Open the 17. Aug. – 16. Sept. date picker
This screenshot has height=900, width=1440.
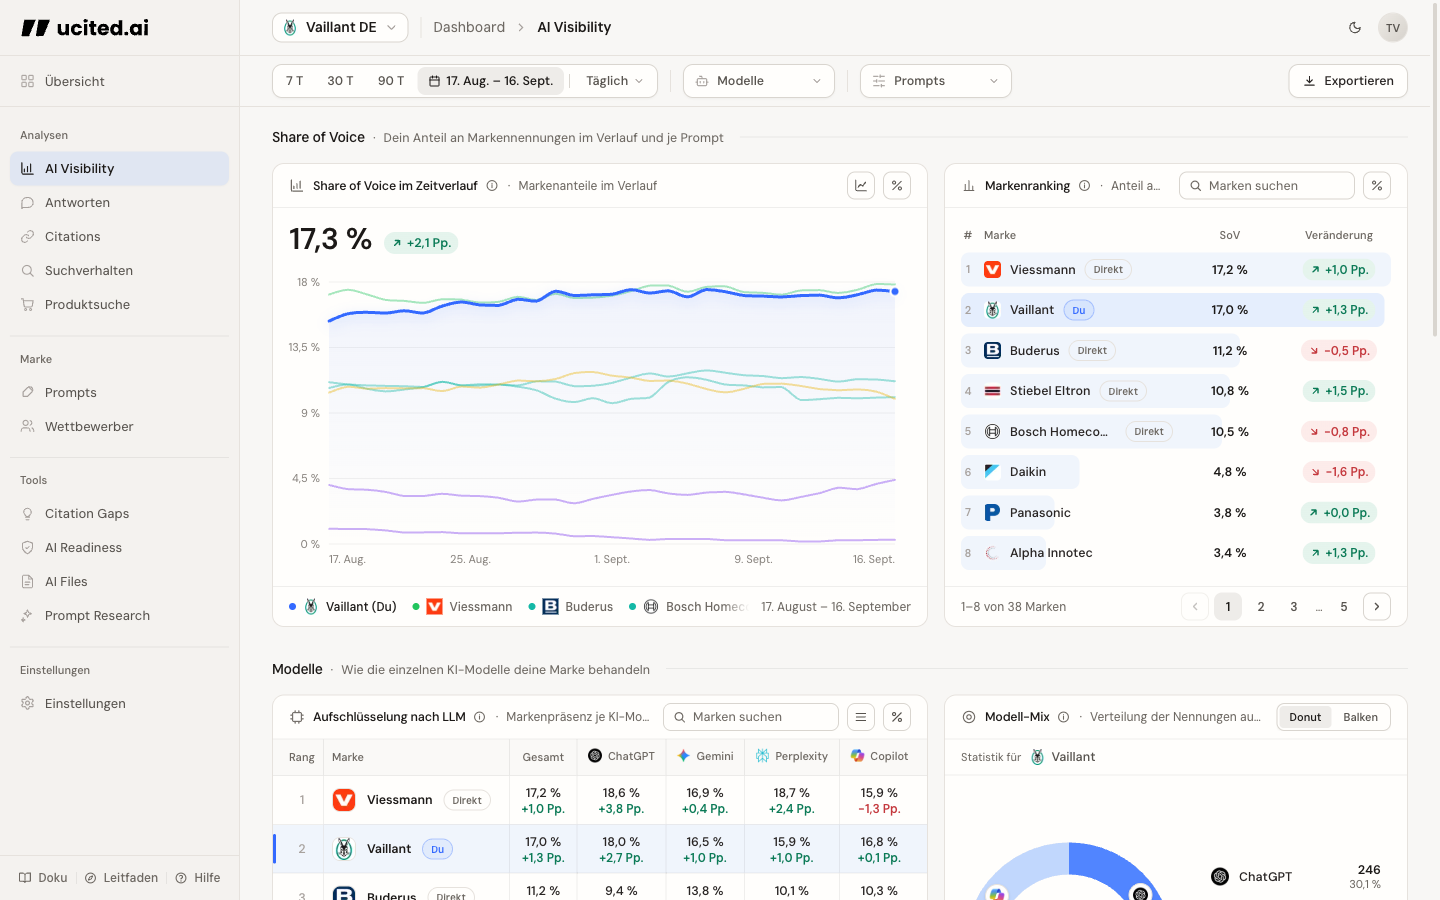pos(491,81)
